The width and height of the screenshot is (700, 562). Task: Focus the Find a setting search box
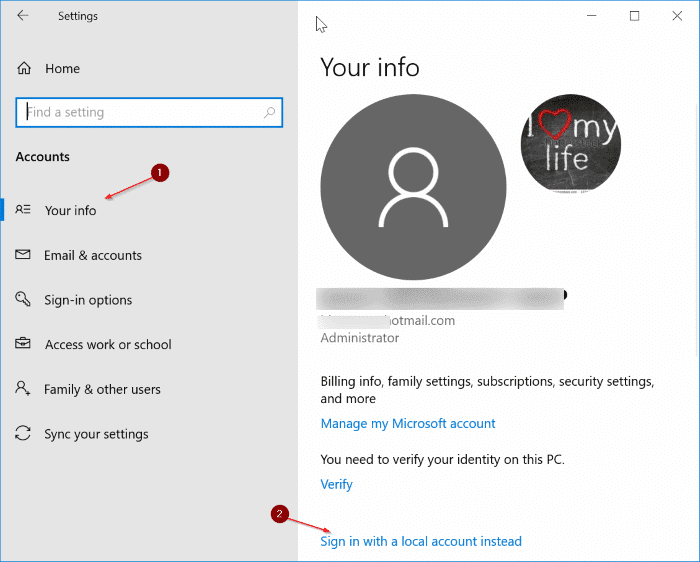(149, 112)
